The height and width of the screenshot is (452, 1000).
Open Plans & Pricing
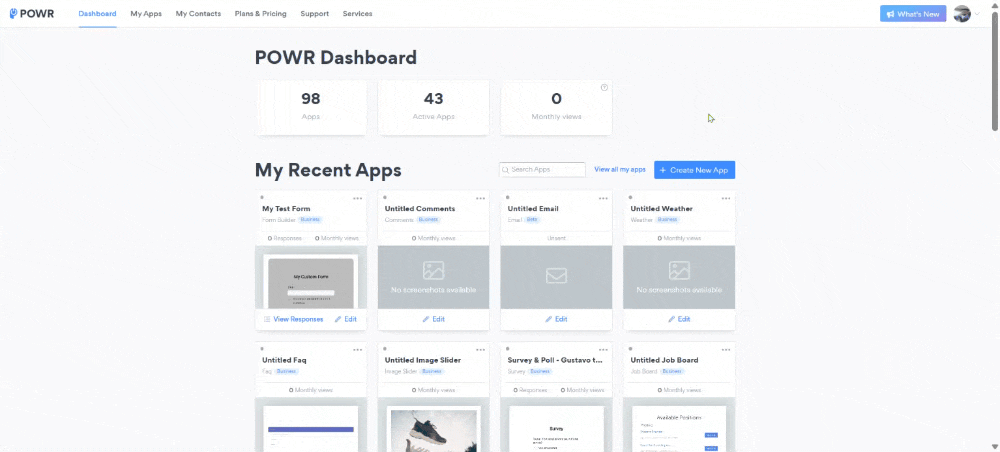(260, 13)
